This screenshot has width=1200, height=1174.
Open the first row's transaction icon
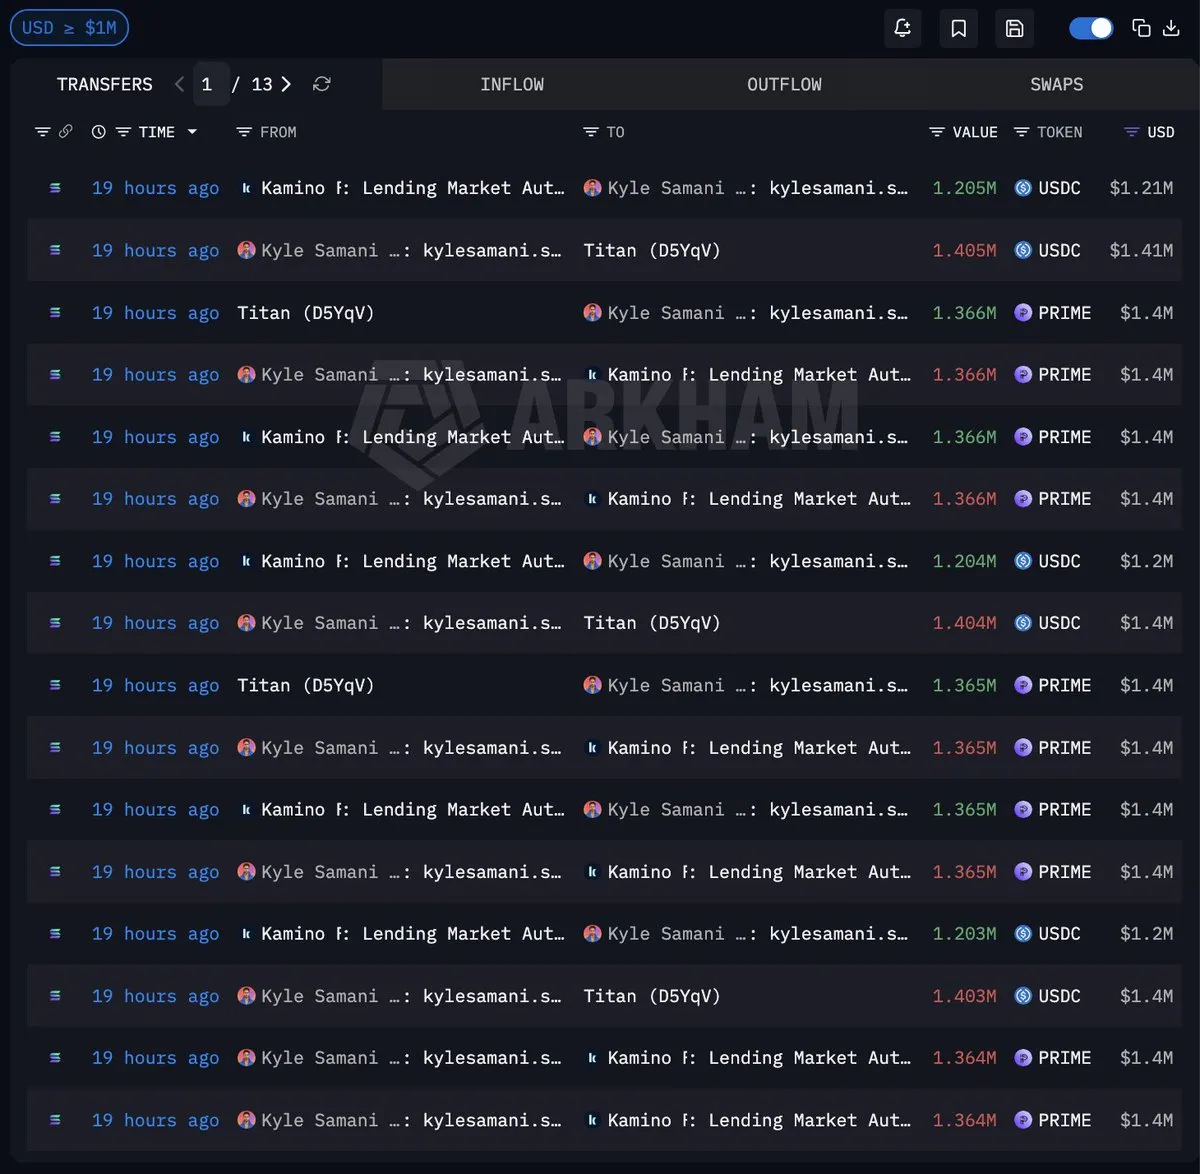[x=55, y=188]
